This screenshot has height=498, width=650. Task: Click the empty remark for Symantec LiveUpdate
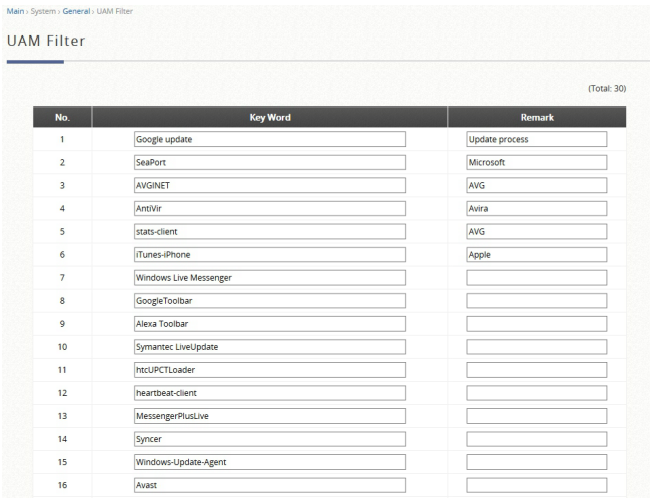[537, 347]
